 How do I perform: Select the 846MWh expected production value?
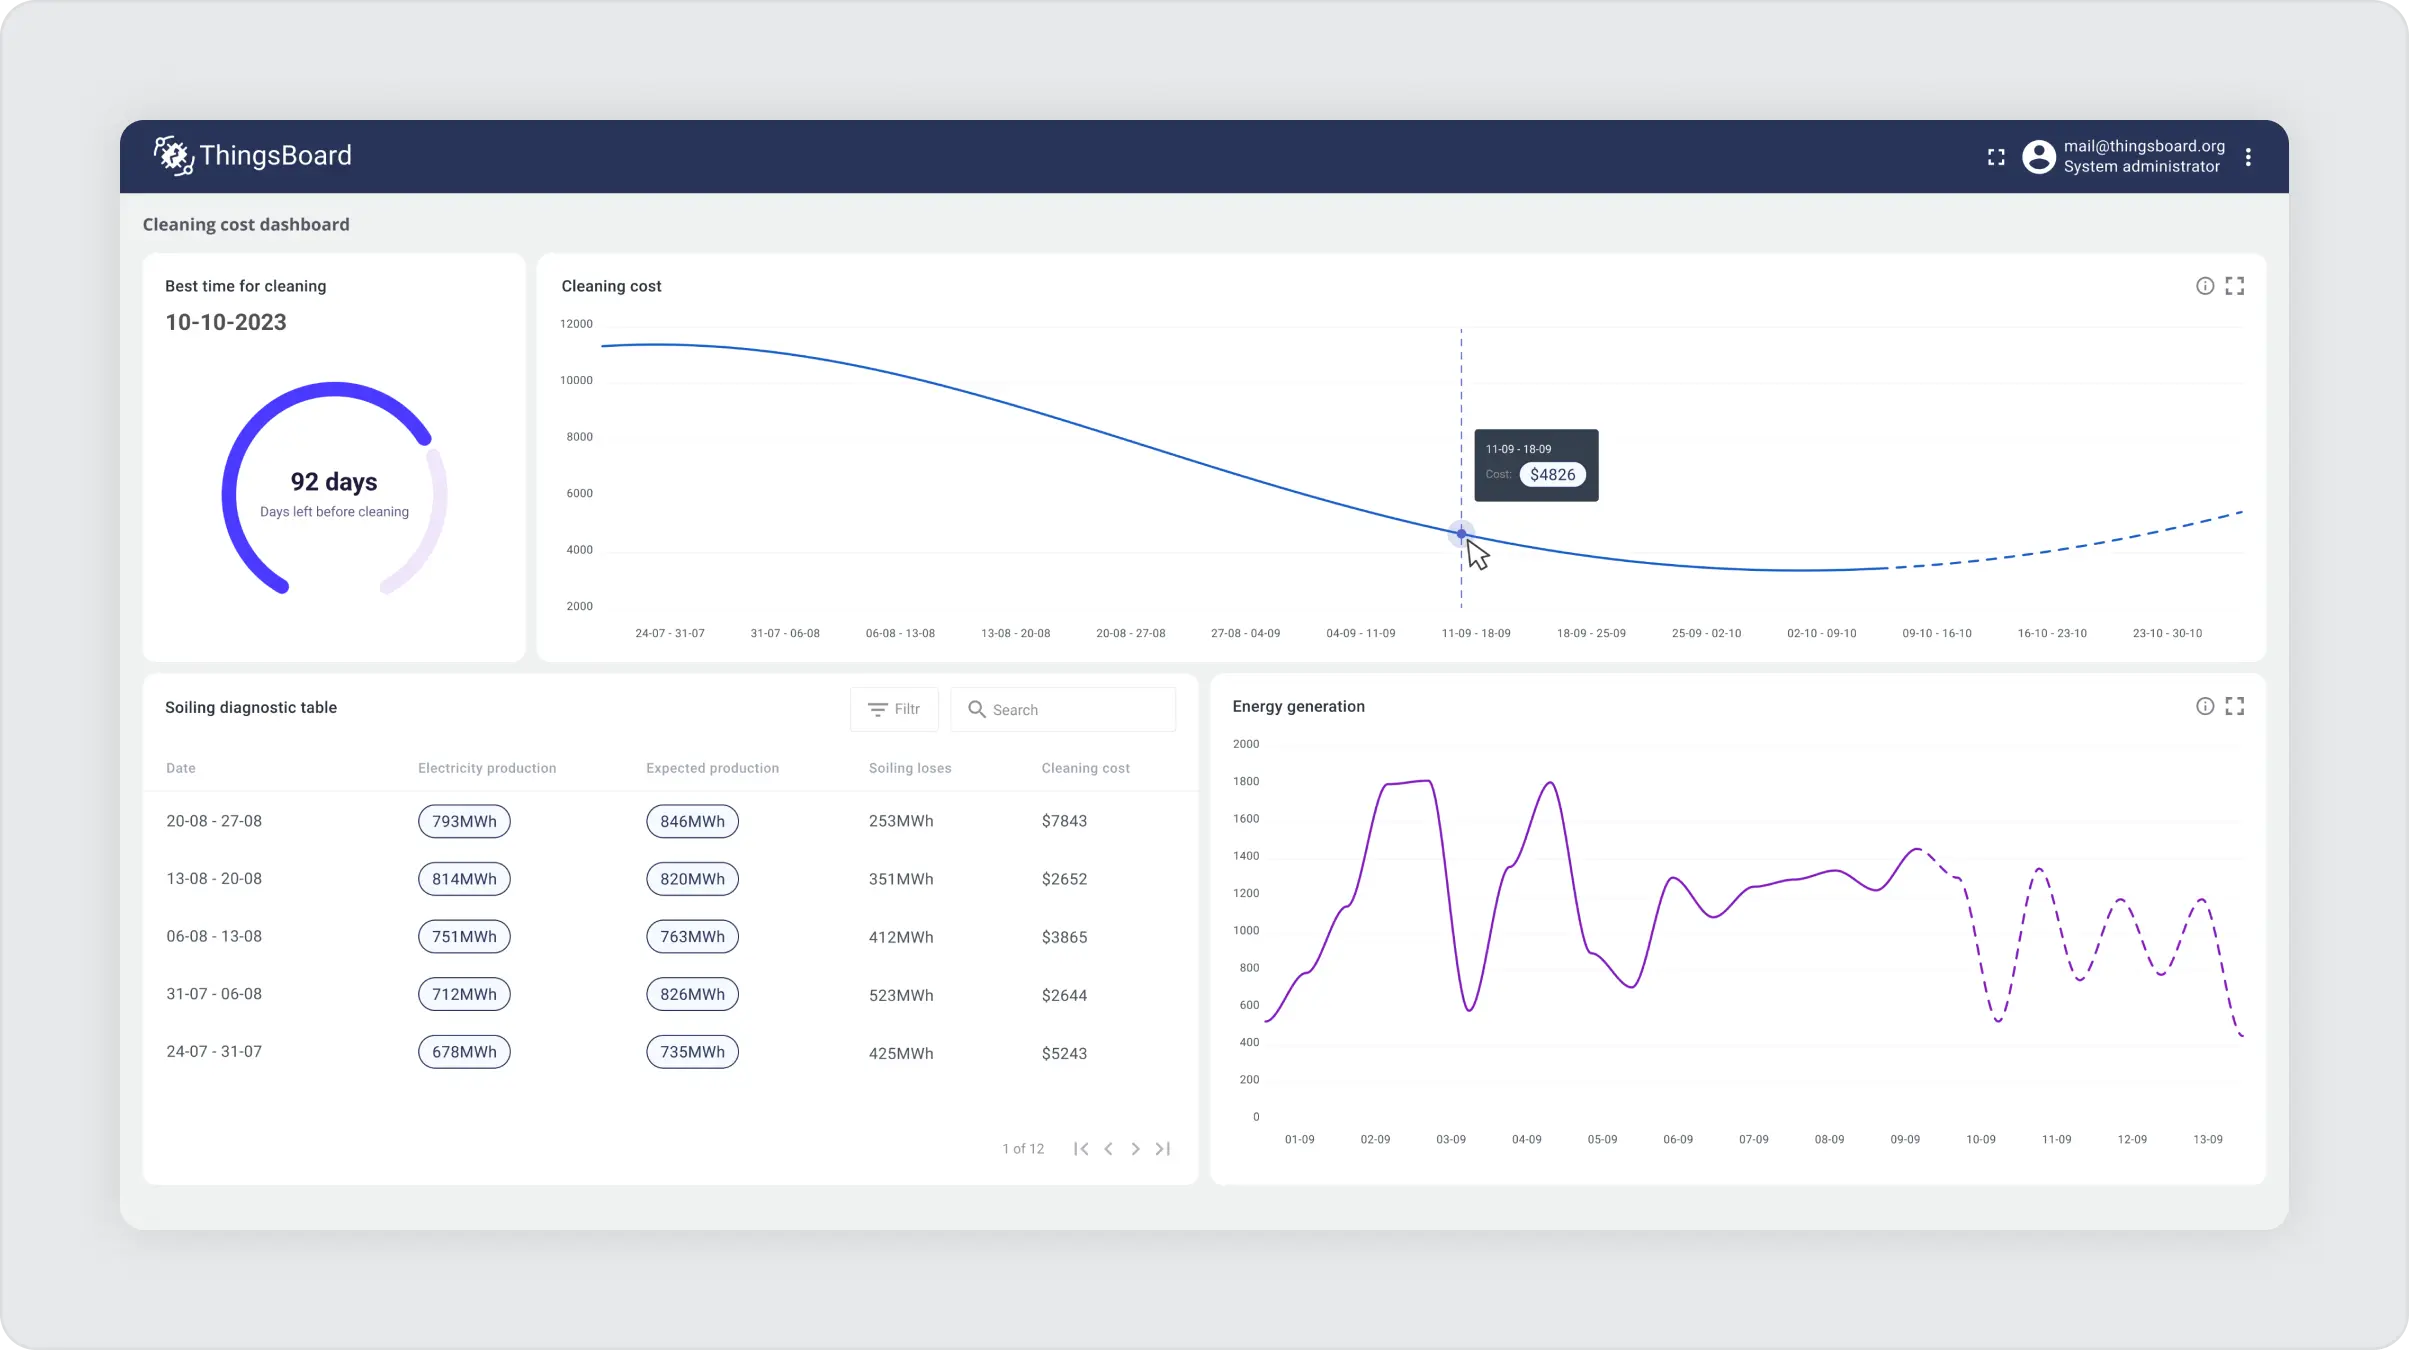pos(692,820)
